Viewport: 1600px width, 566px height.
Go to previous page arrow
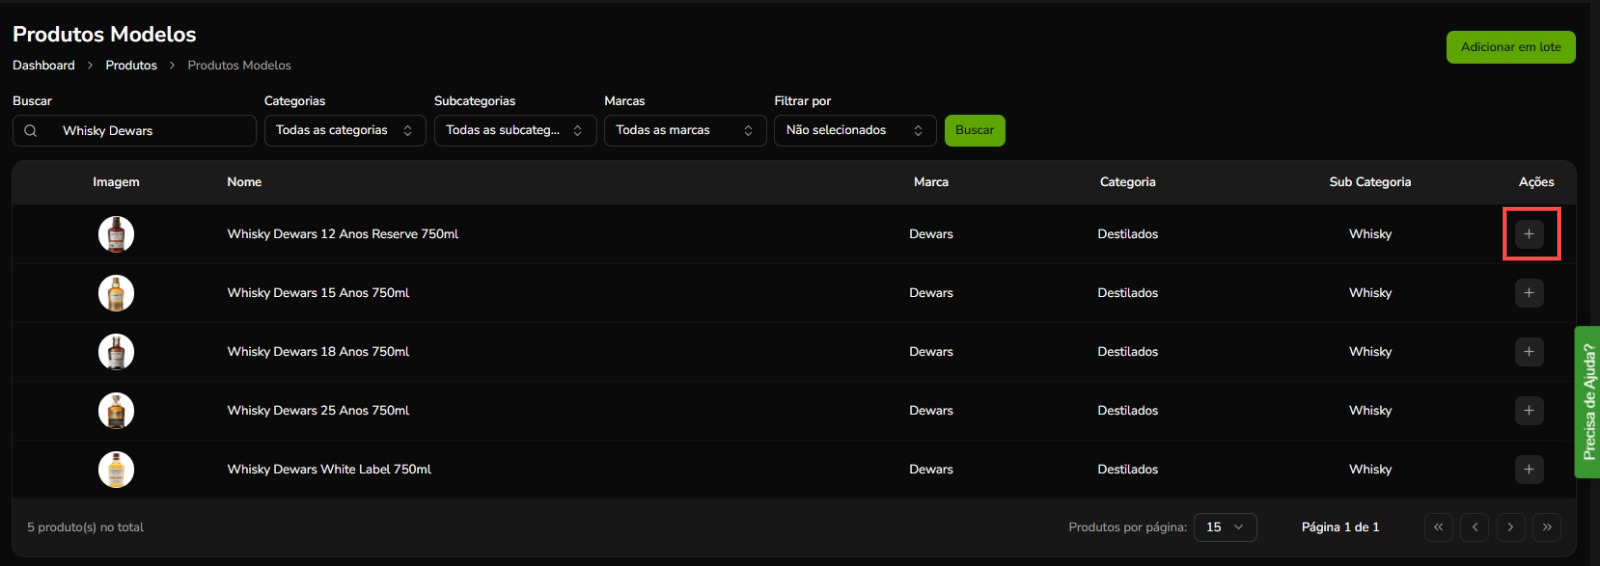(1475, 527)
